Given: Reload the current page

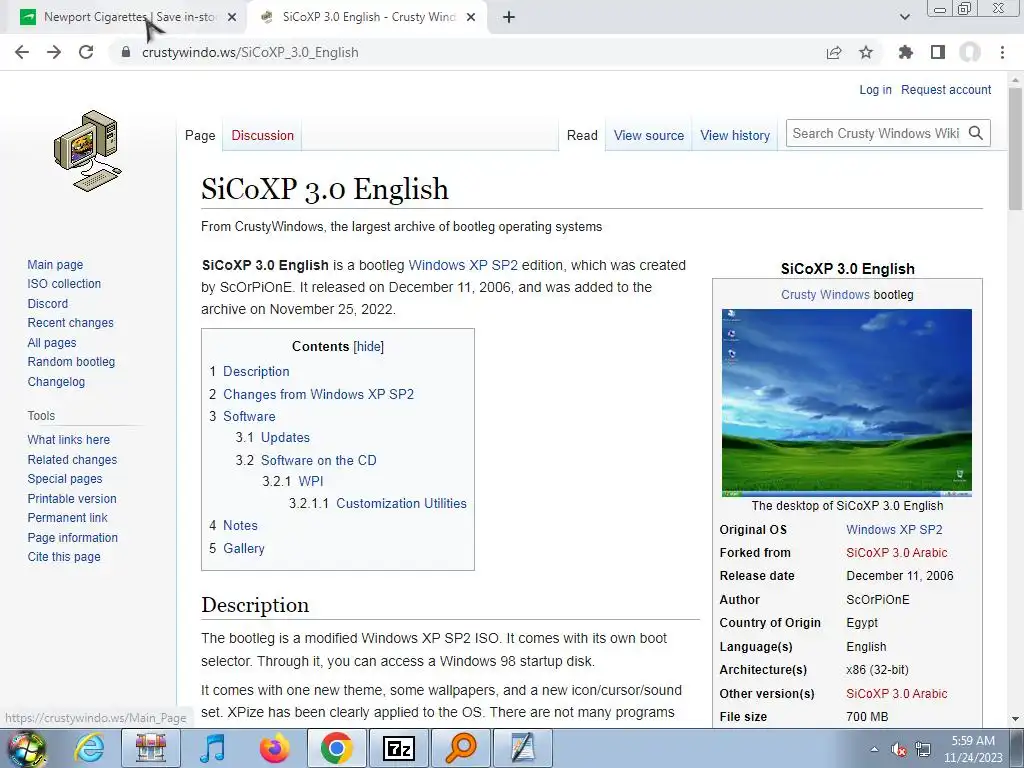Looking at the screenshot, I should [86, 52].
